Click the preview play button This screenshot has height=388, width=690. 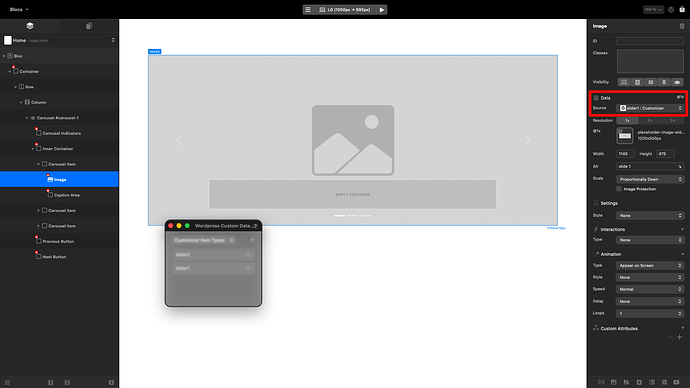382,9
